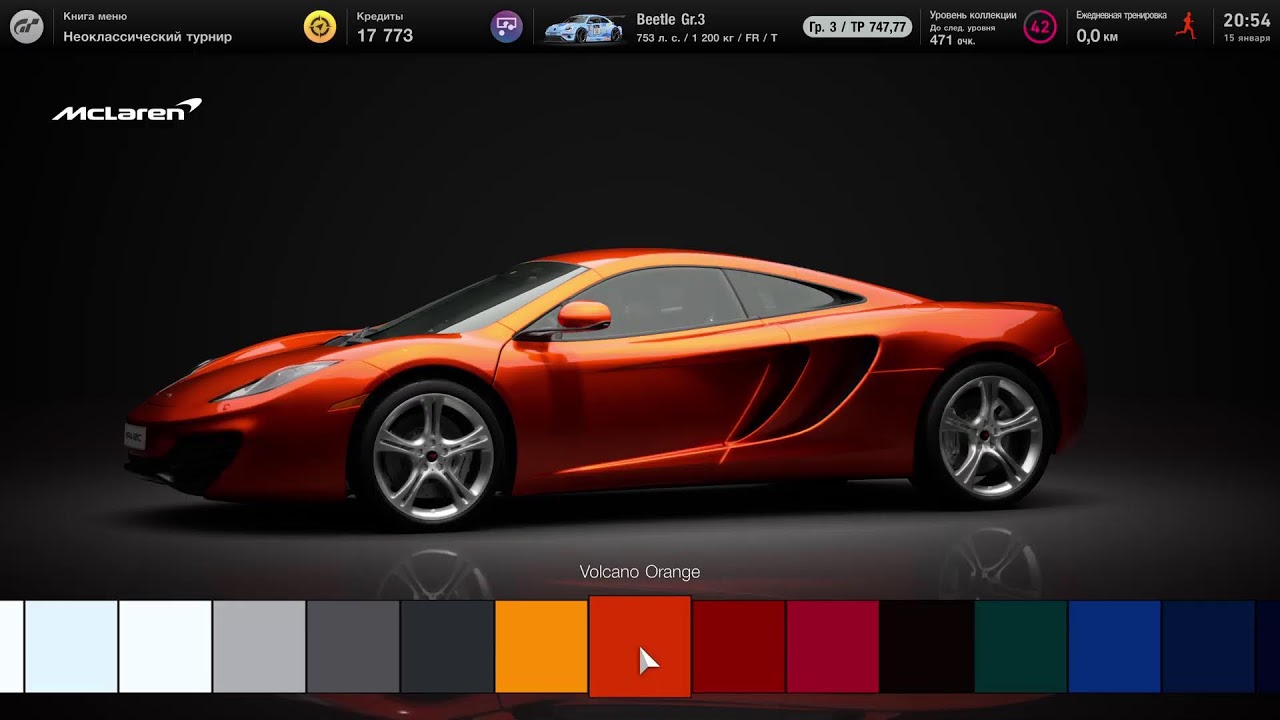
Task: Open the purple garage icon
Action: click(507, 27)
